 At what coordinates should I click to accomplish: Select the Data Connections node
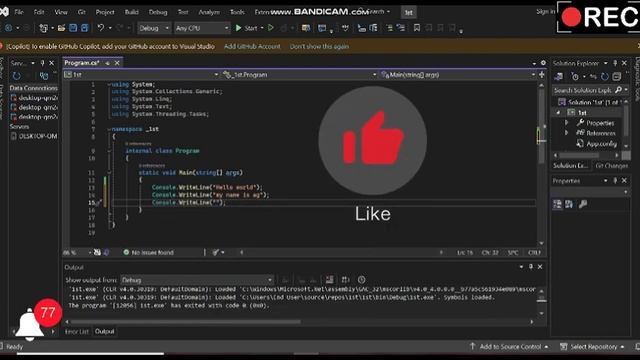33,88
